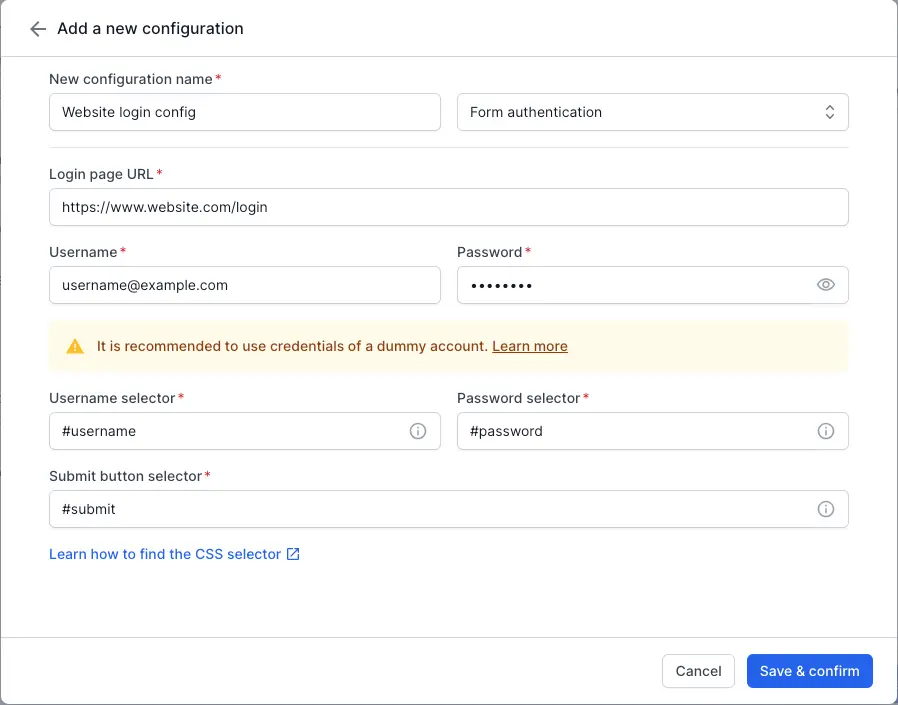The height and width of the screenshot is (705, 898).
Task: Open the Learn more link
Action: [x=529, y=346]
